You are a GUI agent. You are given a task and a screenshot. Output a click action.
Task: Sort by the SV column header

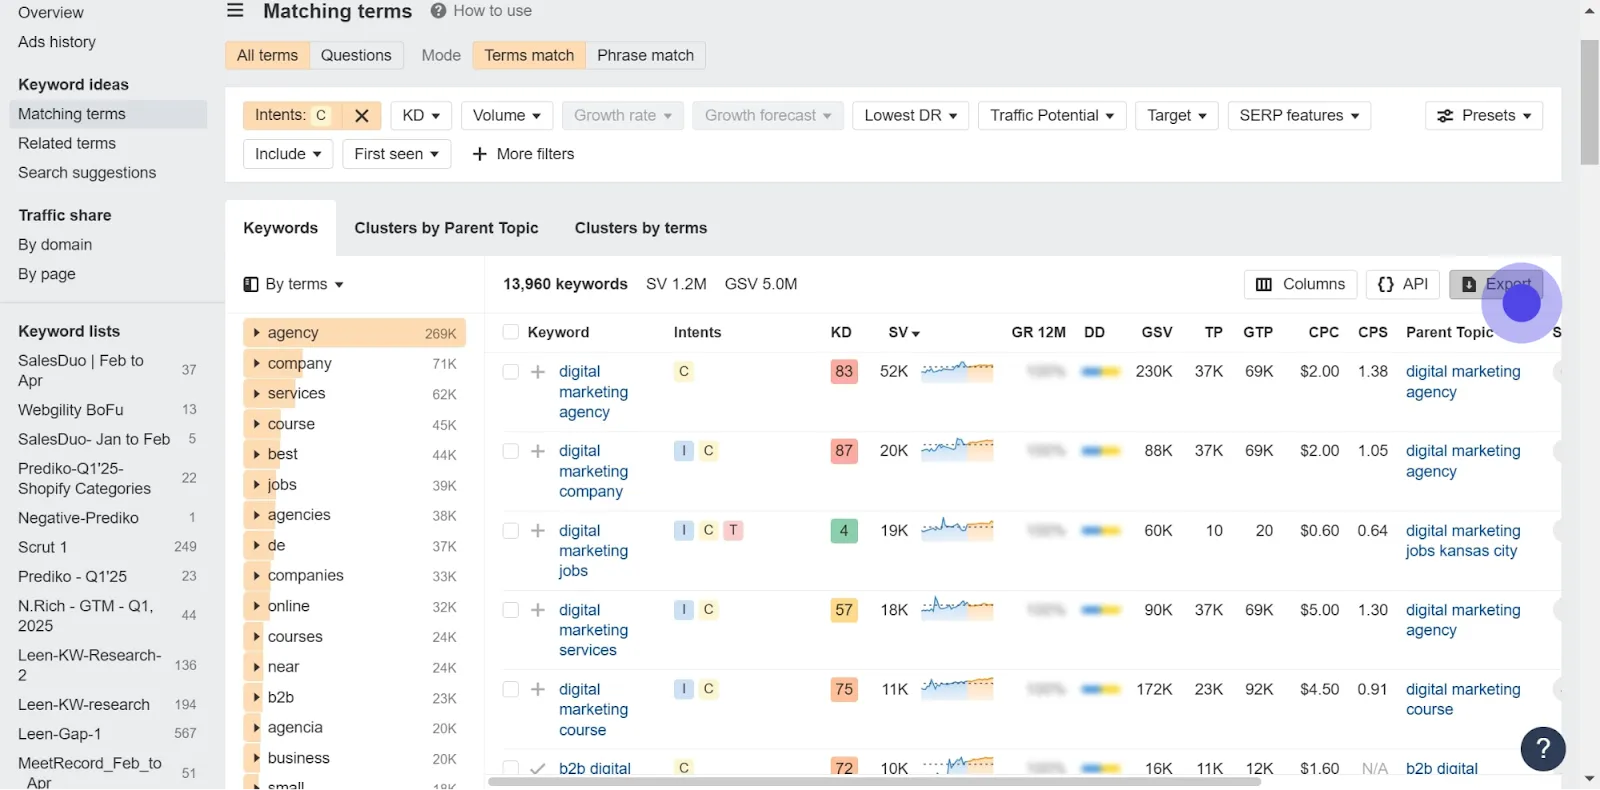(x=904, y=332)
